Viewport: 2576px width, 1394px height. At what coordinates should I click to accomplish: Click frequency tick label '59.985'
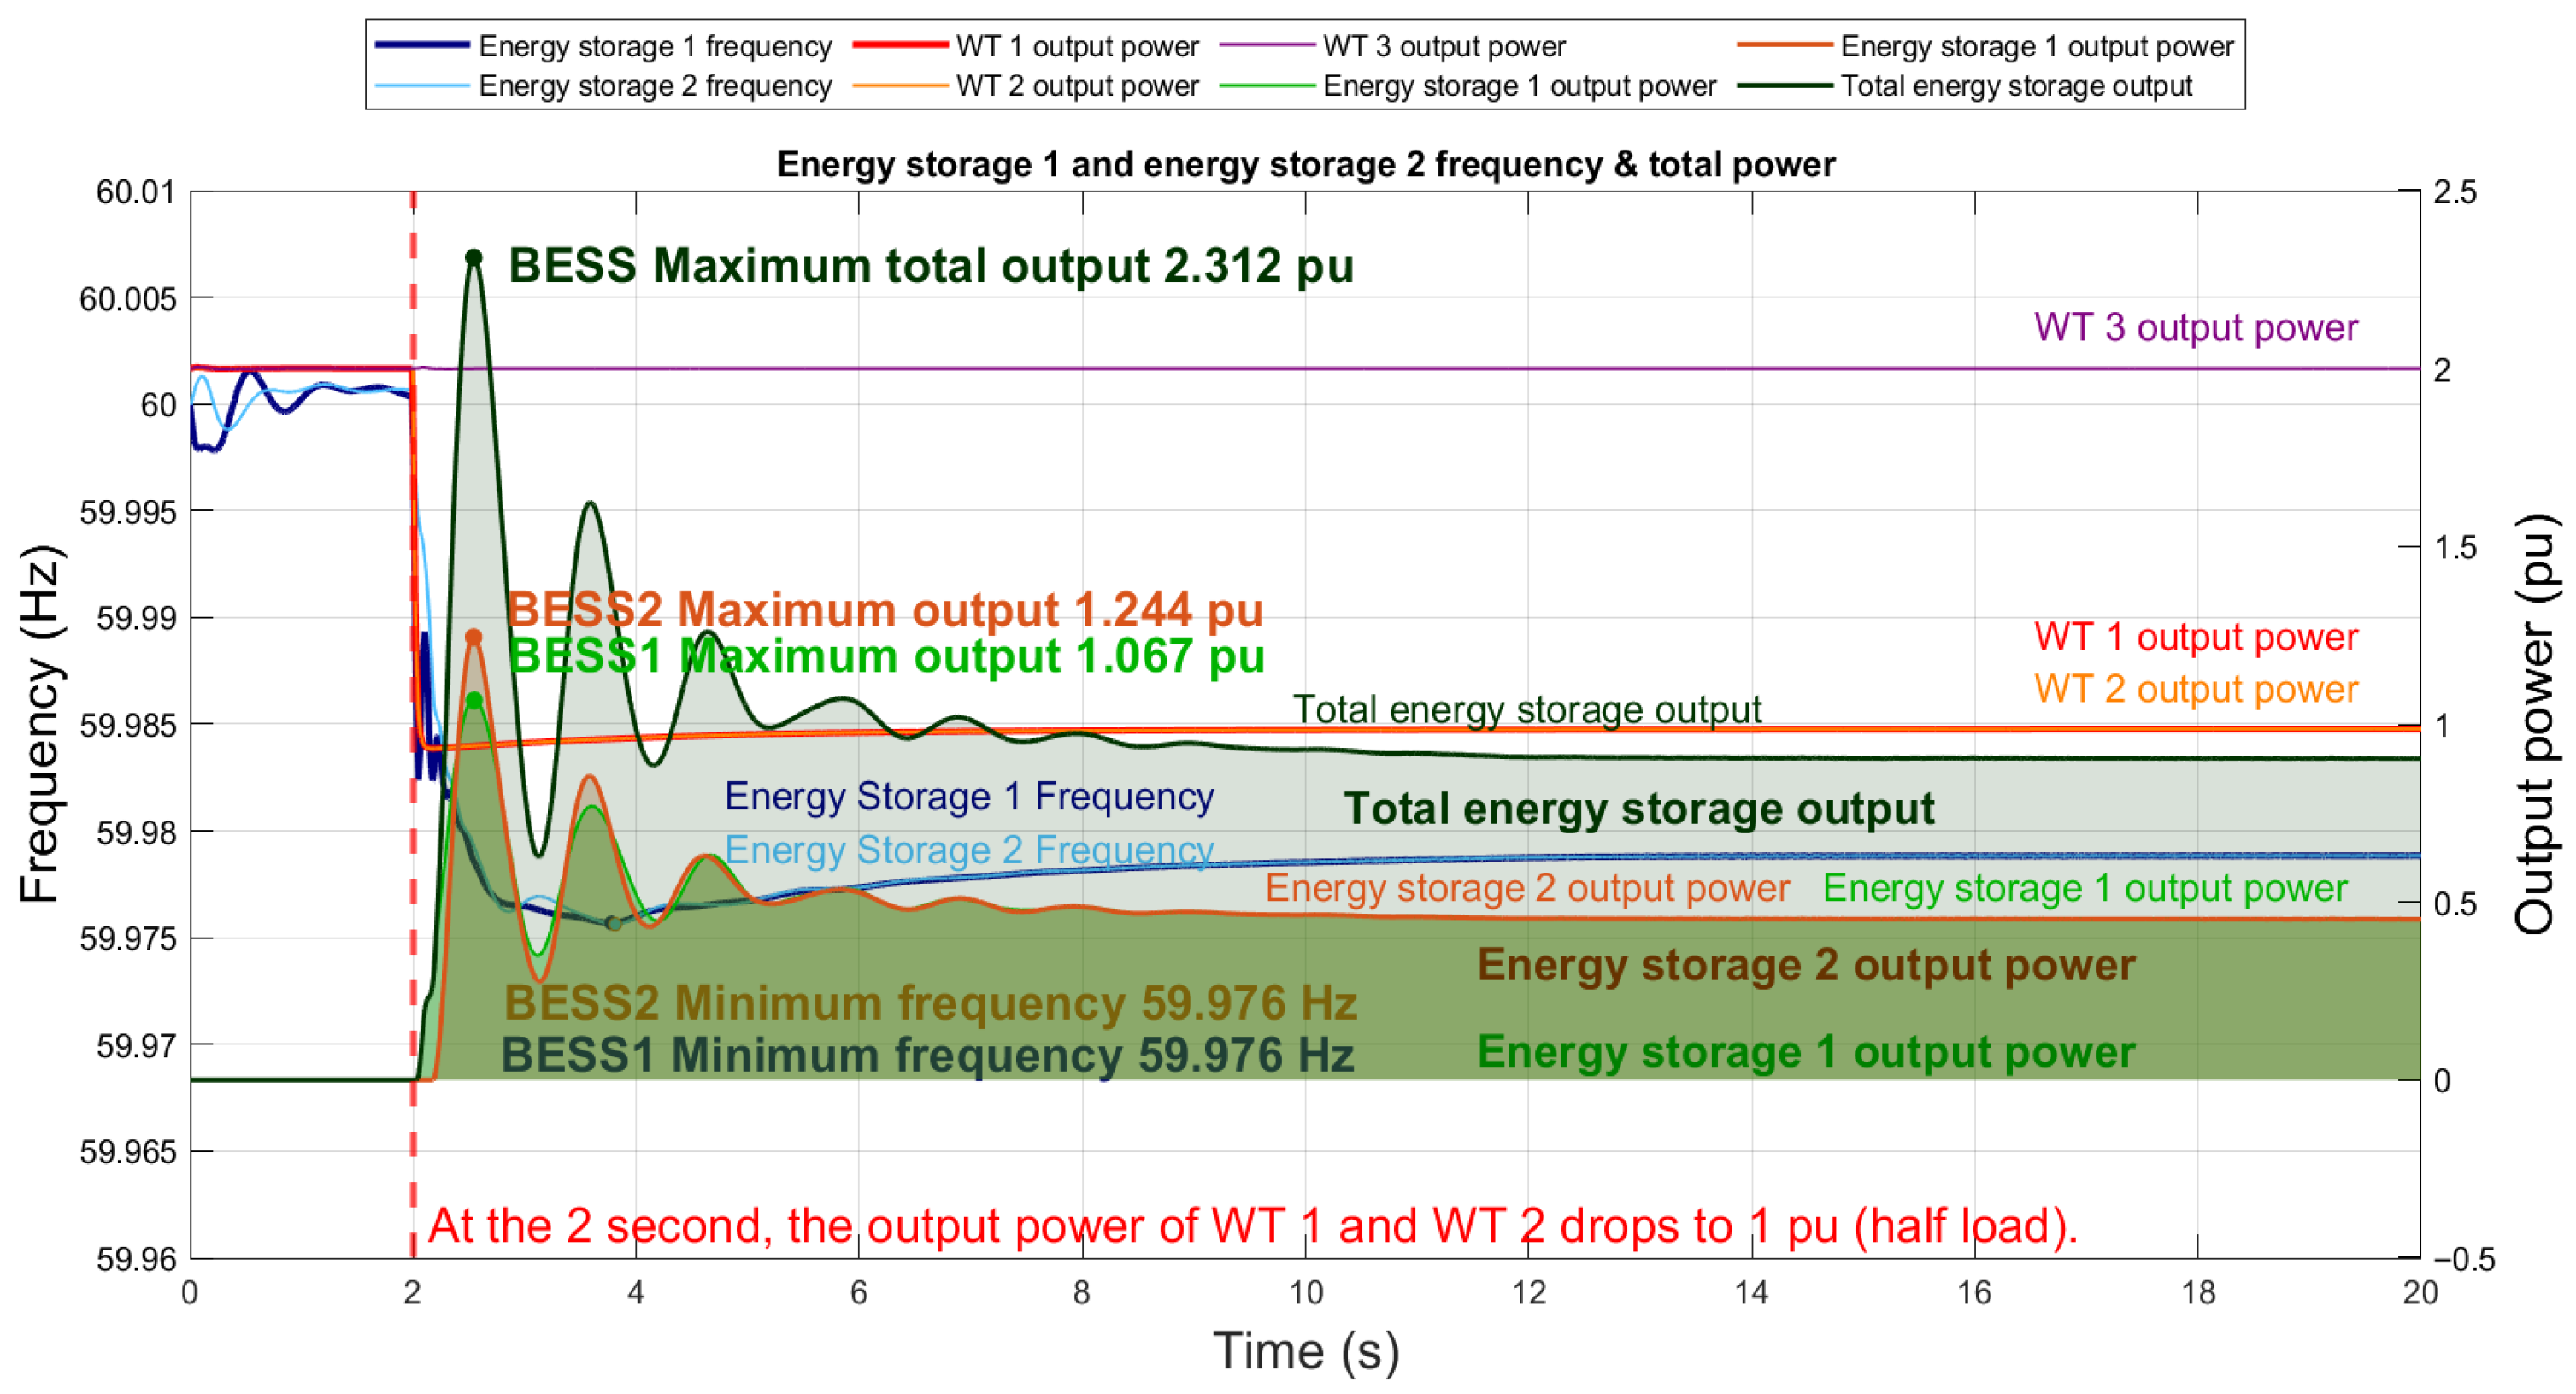point(127,726)
